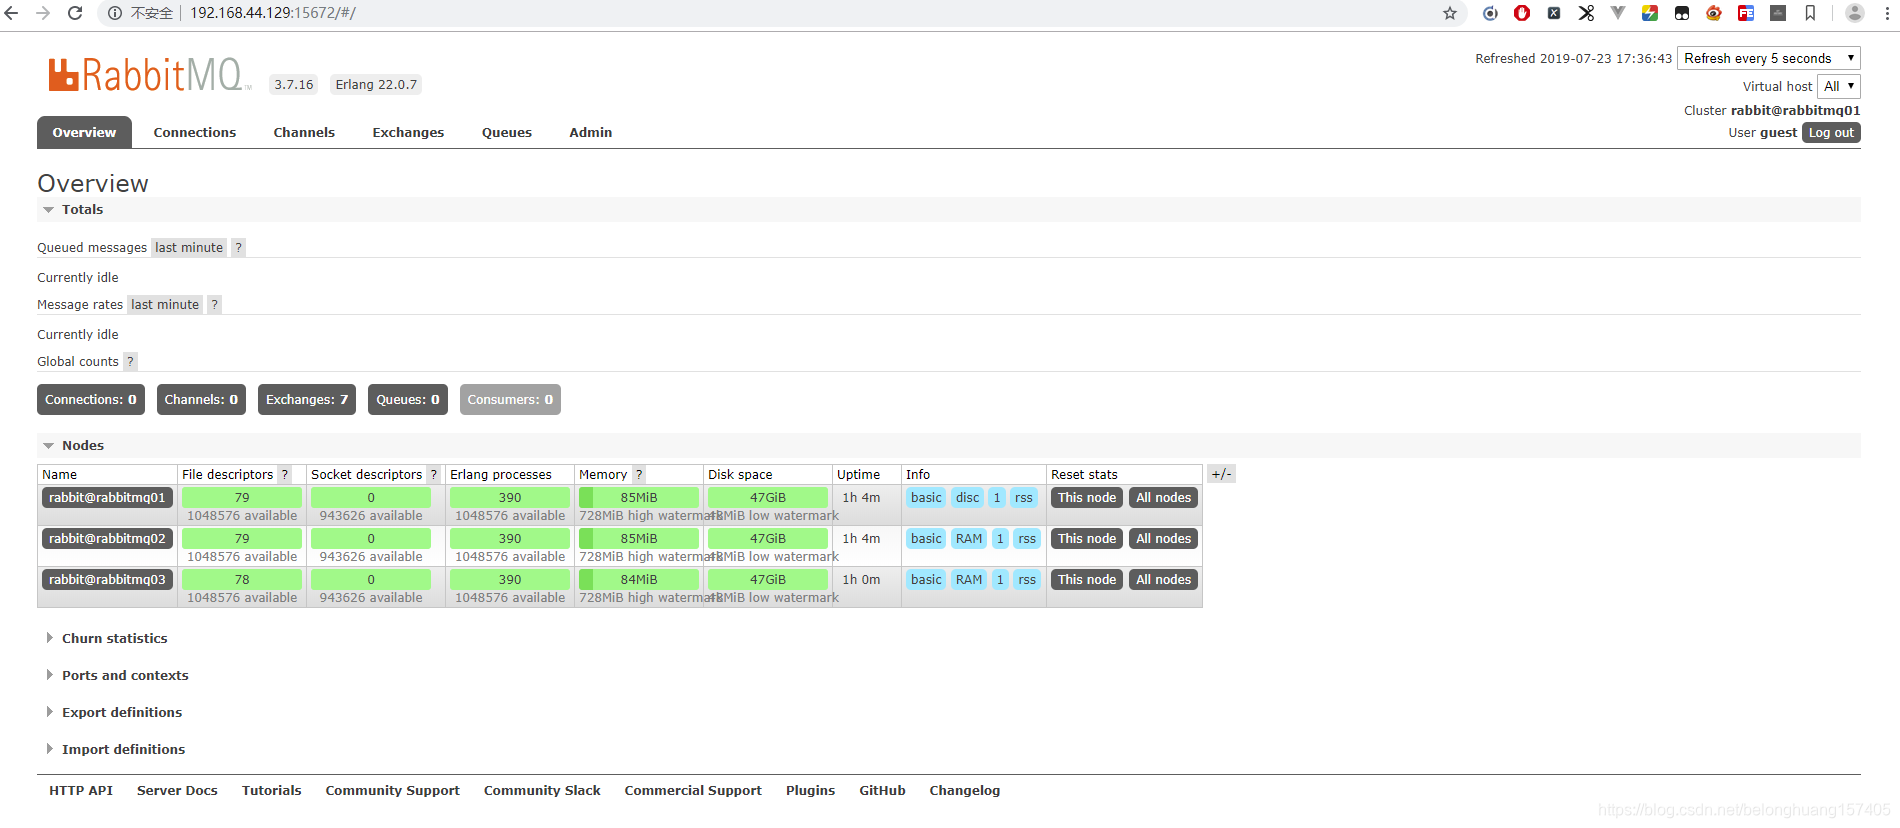Reset stats All nodes for rabbitmq02 row
Screen dimensions: 1900x828
point(1163,539)
